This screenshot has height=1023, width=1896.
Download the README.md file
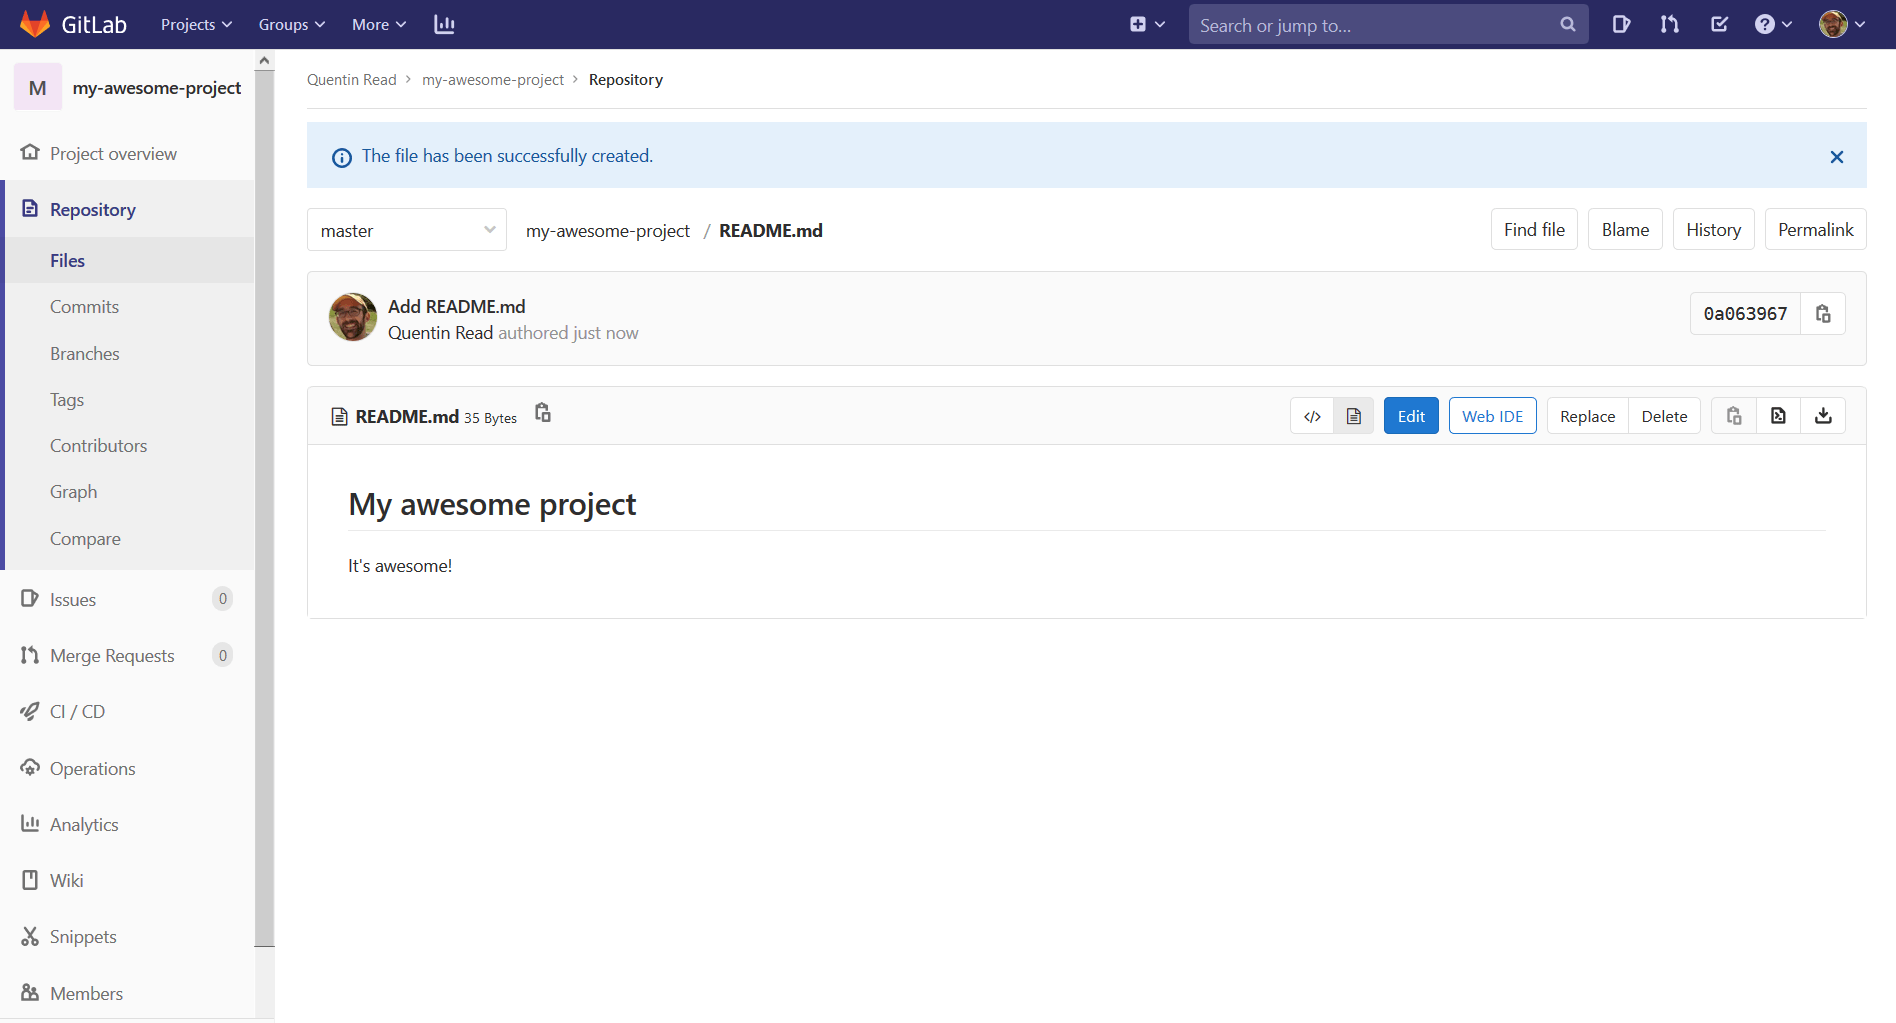[x=1823, y=415]
